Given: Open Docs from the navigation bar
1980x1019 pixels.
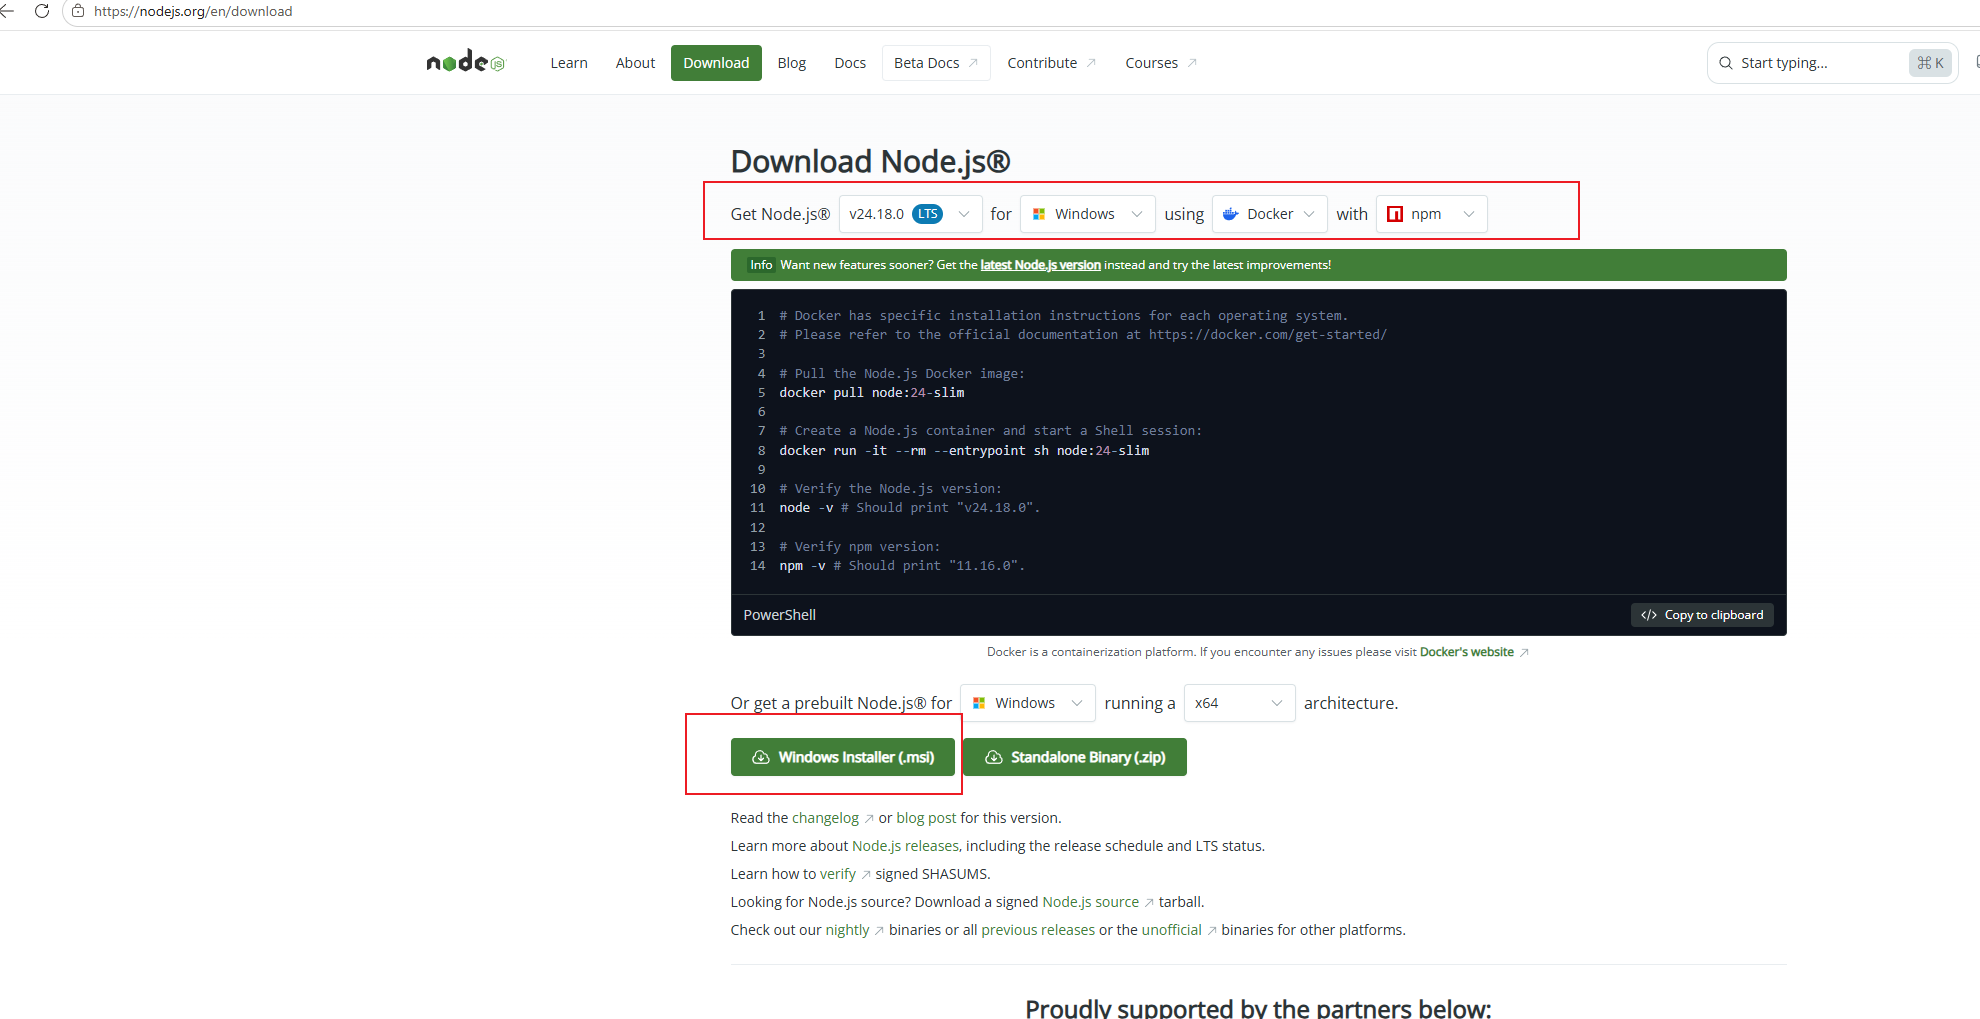Looking at the screenshot, I should [x=850, y=63].
